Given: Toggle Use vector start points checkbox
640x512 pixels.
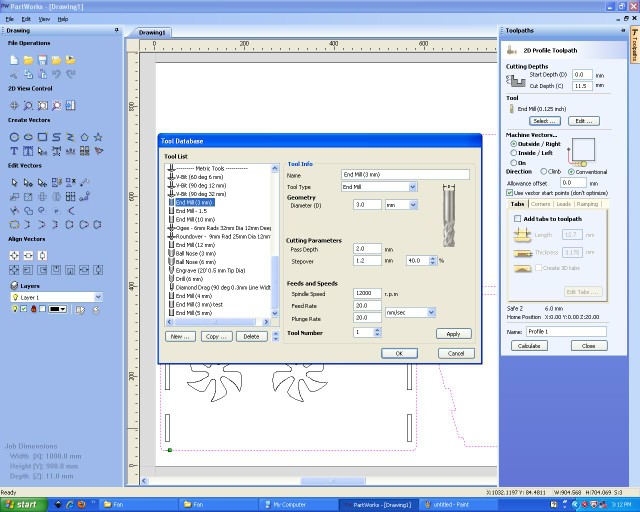Looking at the screenshot, I should tap(509, 192).
